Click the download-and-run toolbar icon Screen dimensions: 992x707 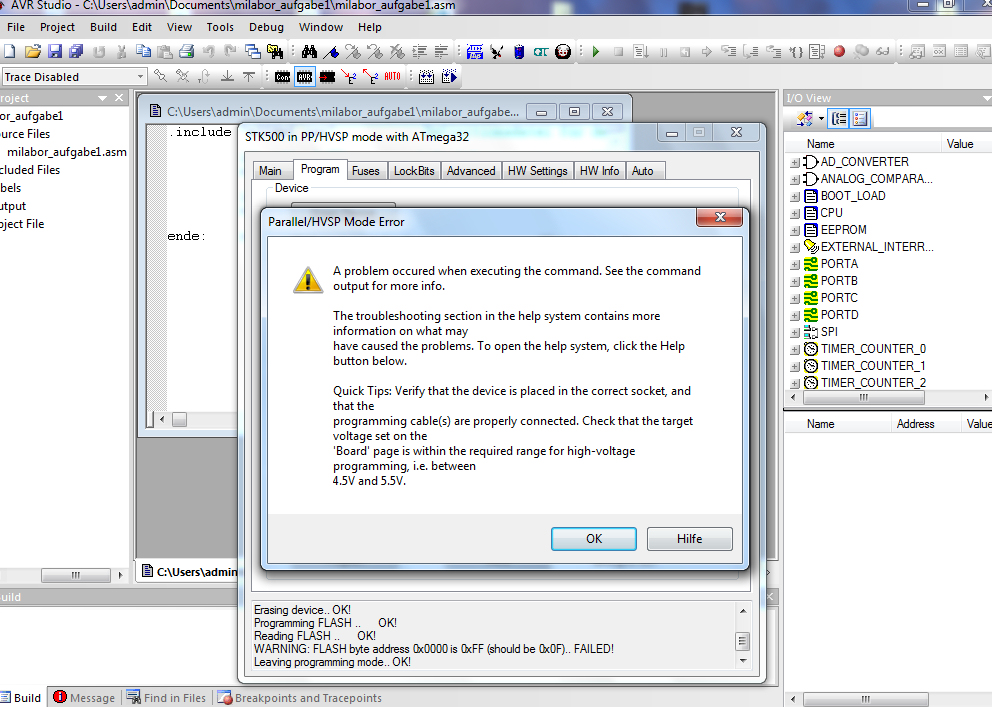click(x=449, y=77)
